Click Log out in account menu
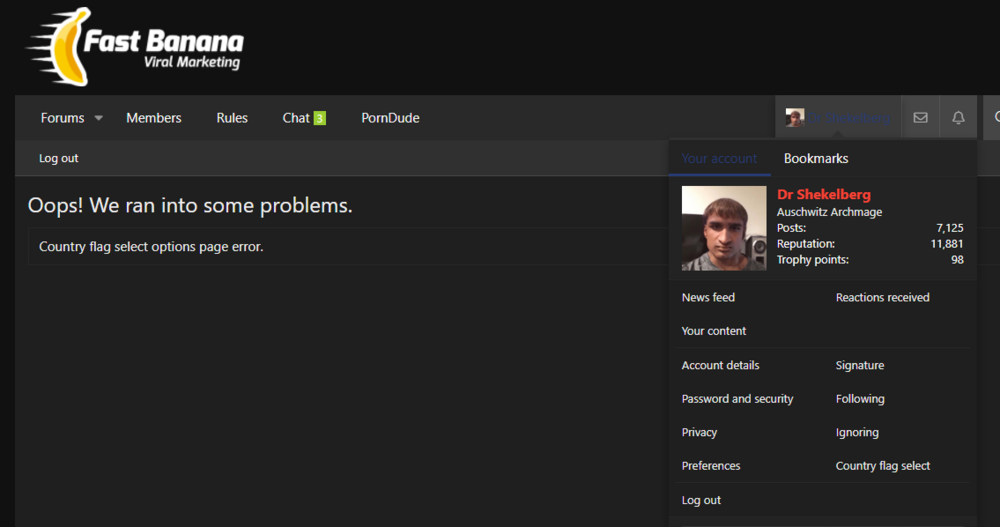 (x=701, y=500)
